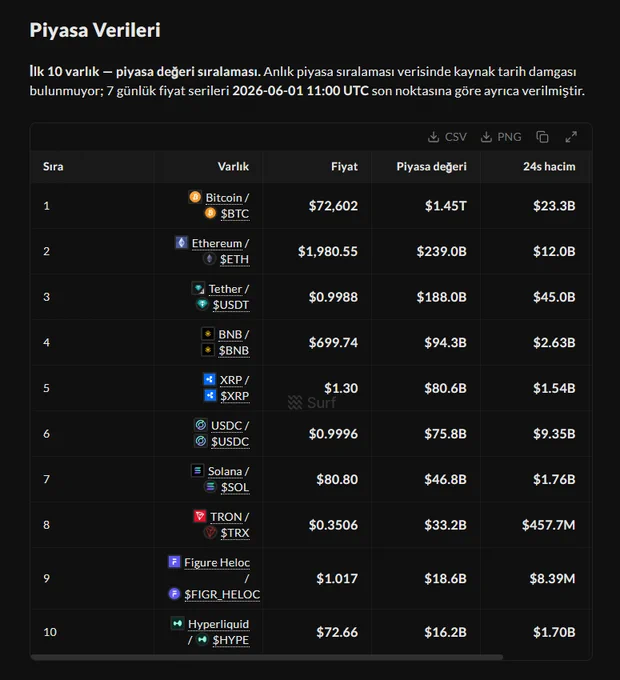Open the $USDC ticker link
Image resolution: width=620 pixels, height=680 pixels.
(230, 441)
